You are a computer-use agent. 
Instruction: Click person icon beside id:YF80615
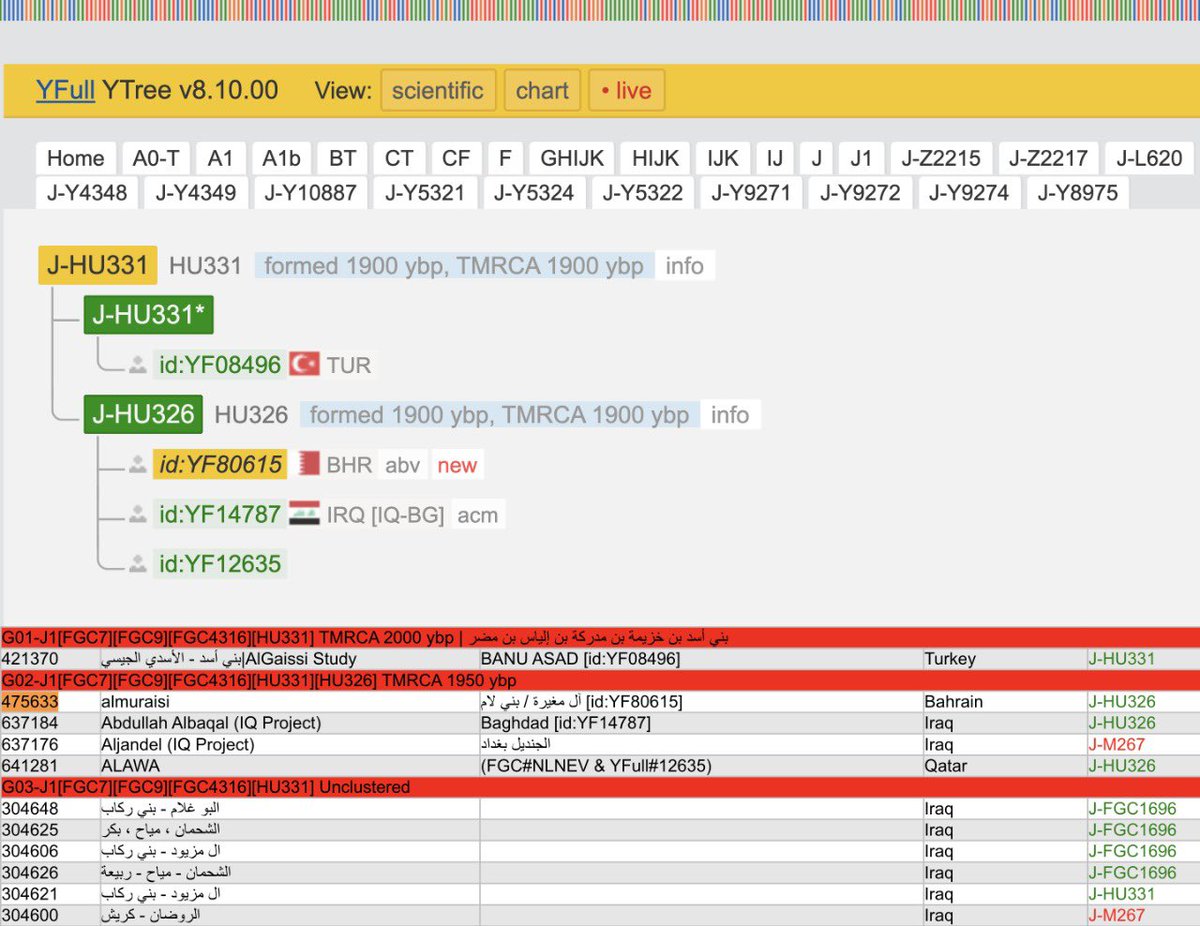138,465
